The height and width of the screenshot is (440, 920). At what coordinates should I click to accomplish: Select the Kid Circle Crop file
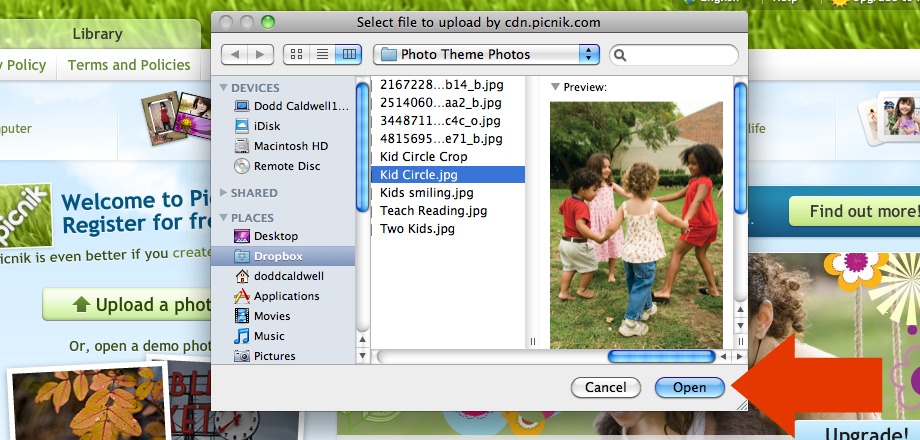pos(424,157)
